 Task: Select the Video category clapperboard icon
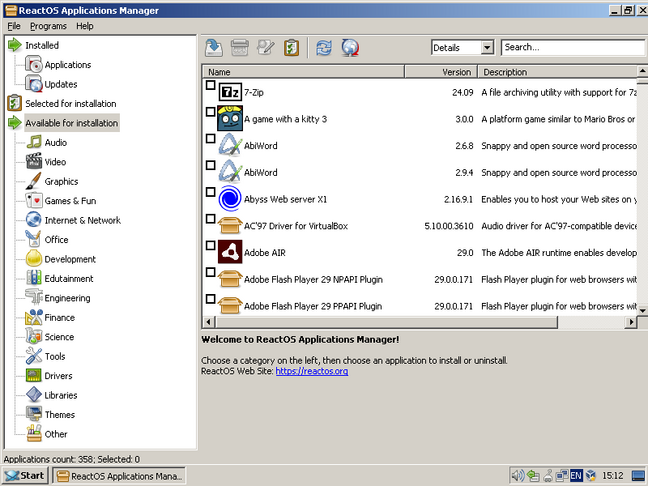(x=34, y=162)
